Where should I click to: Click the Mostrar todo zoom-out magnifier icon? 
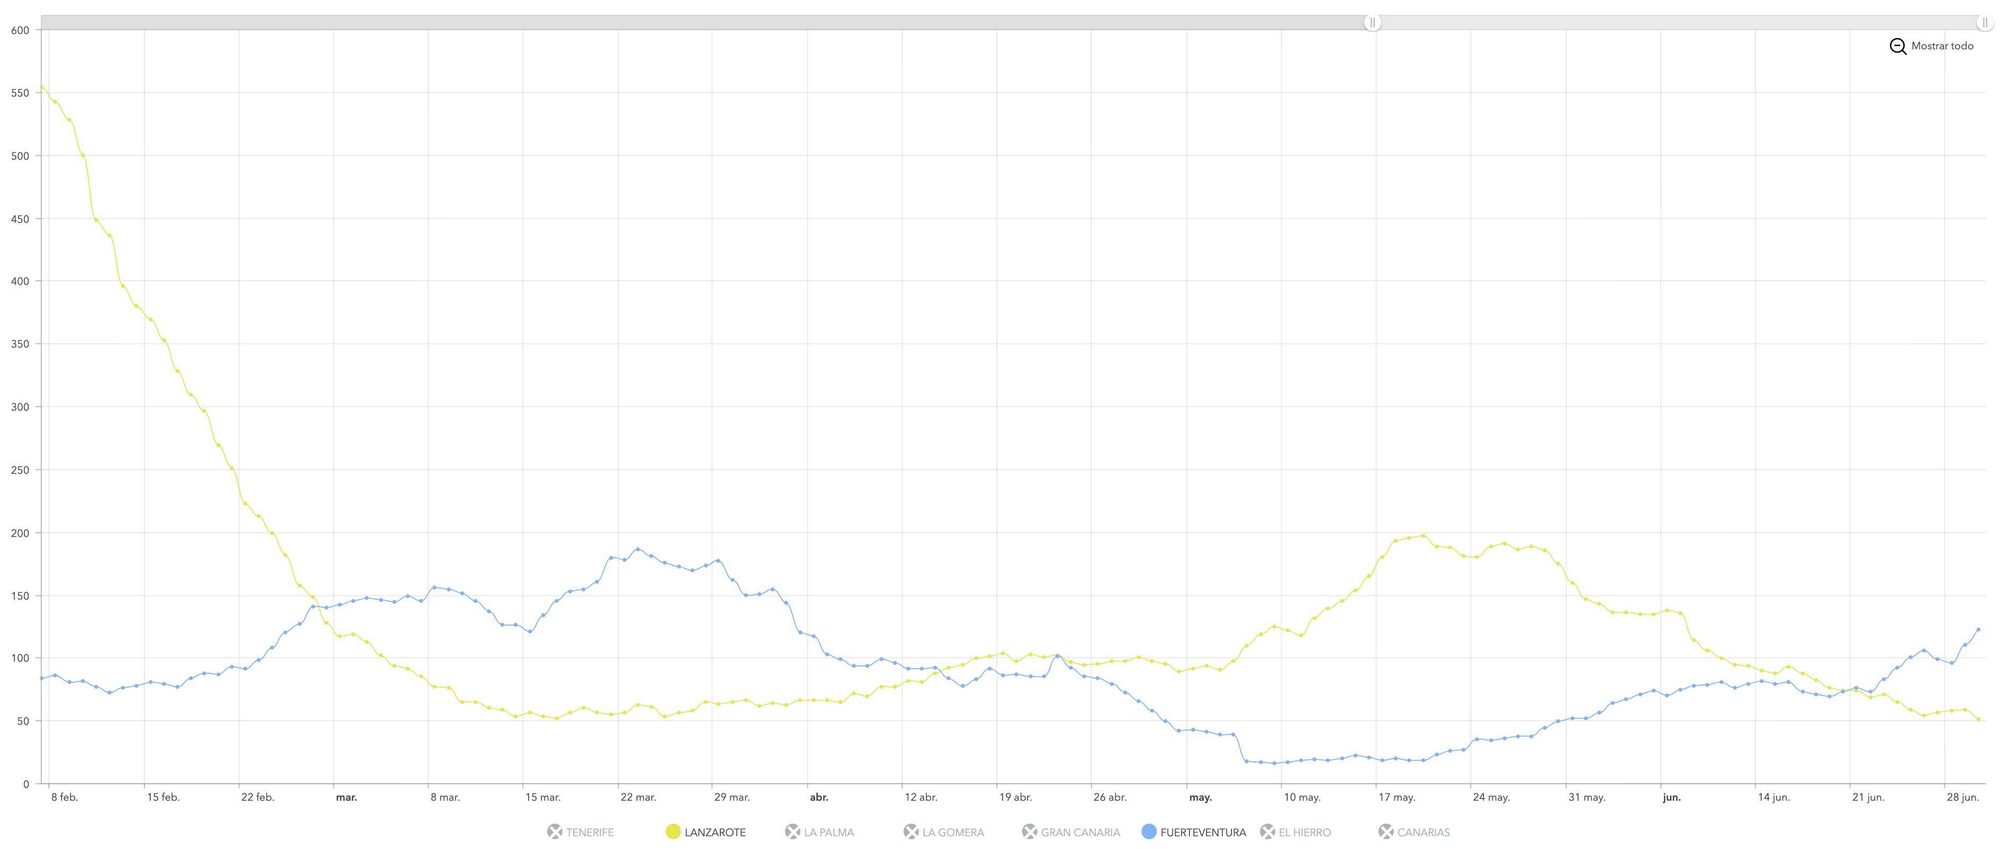point(1897,46)
